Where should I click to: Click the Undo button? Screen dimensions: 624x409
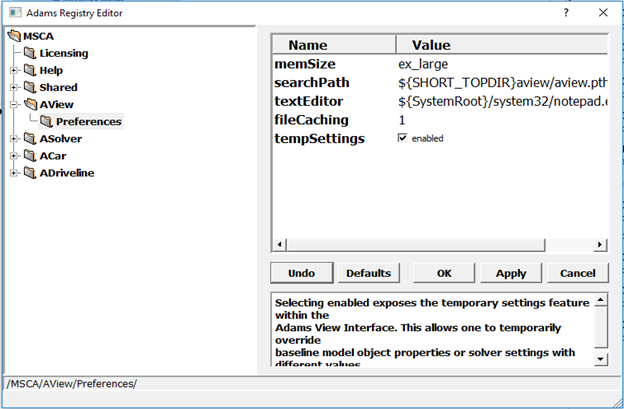[x=302, y=273]
